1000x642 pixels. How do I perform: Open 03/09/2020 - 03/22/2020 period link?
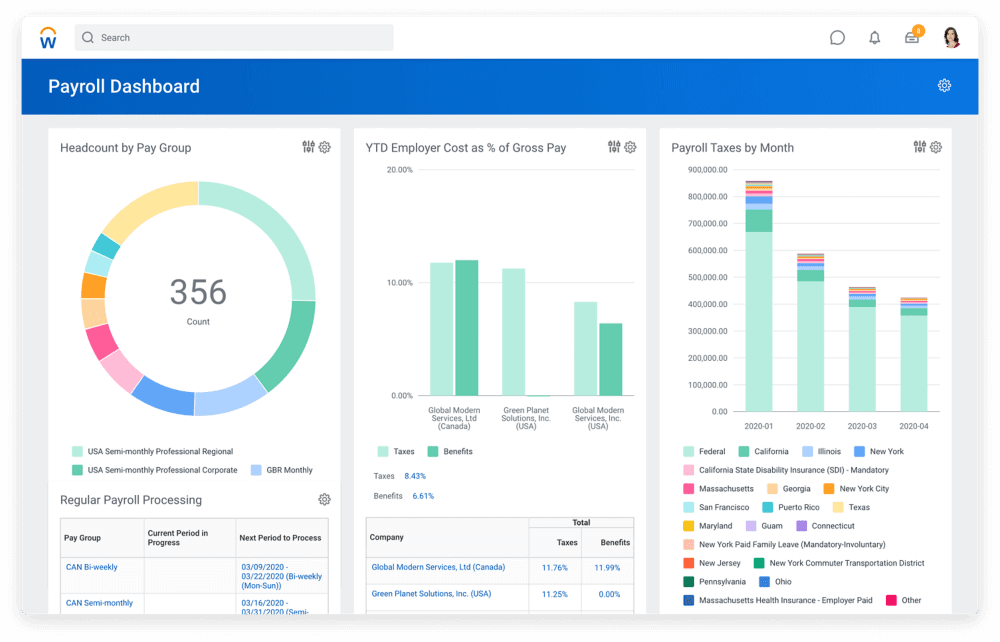coord(281,576)
